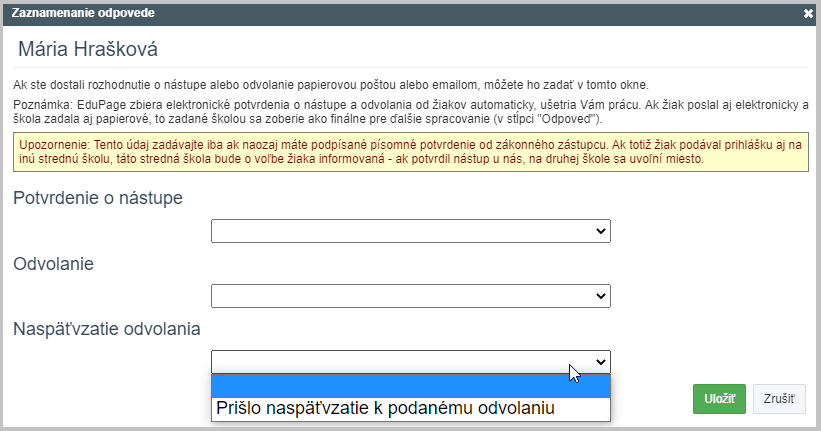Click the chevron arrow in the Odvolanie field
821x431 pixels.
pos(601,296)
